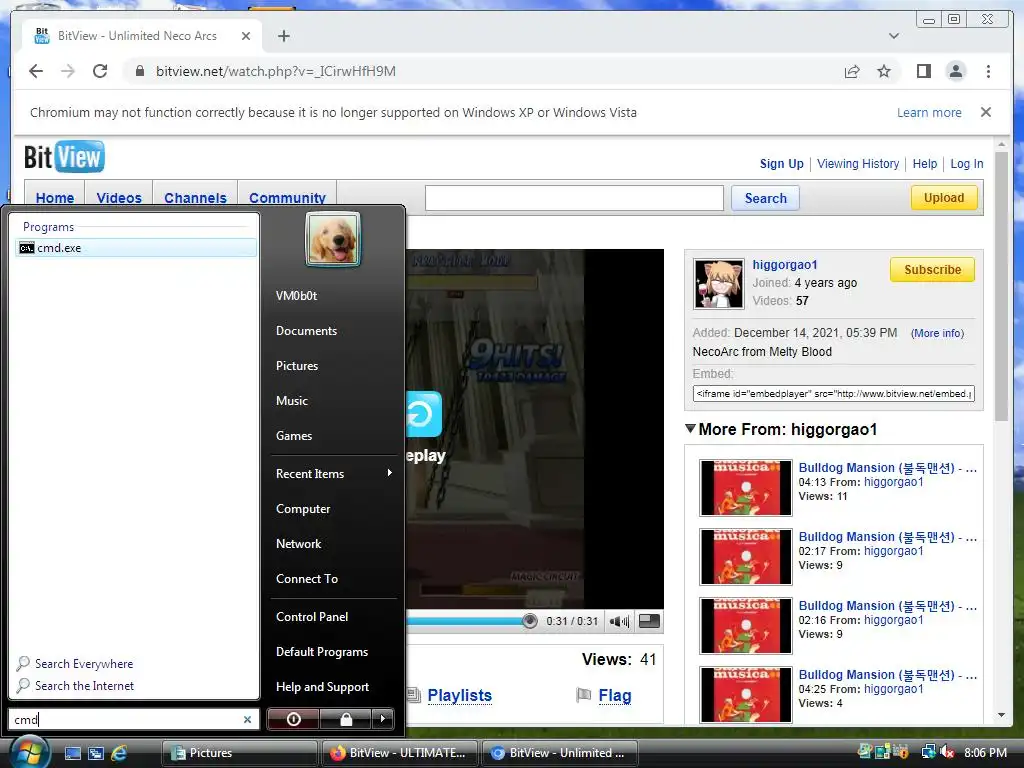Click the muted volume tray icon
1024x768 pixels.
946,752
